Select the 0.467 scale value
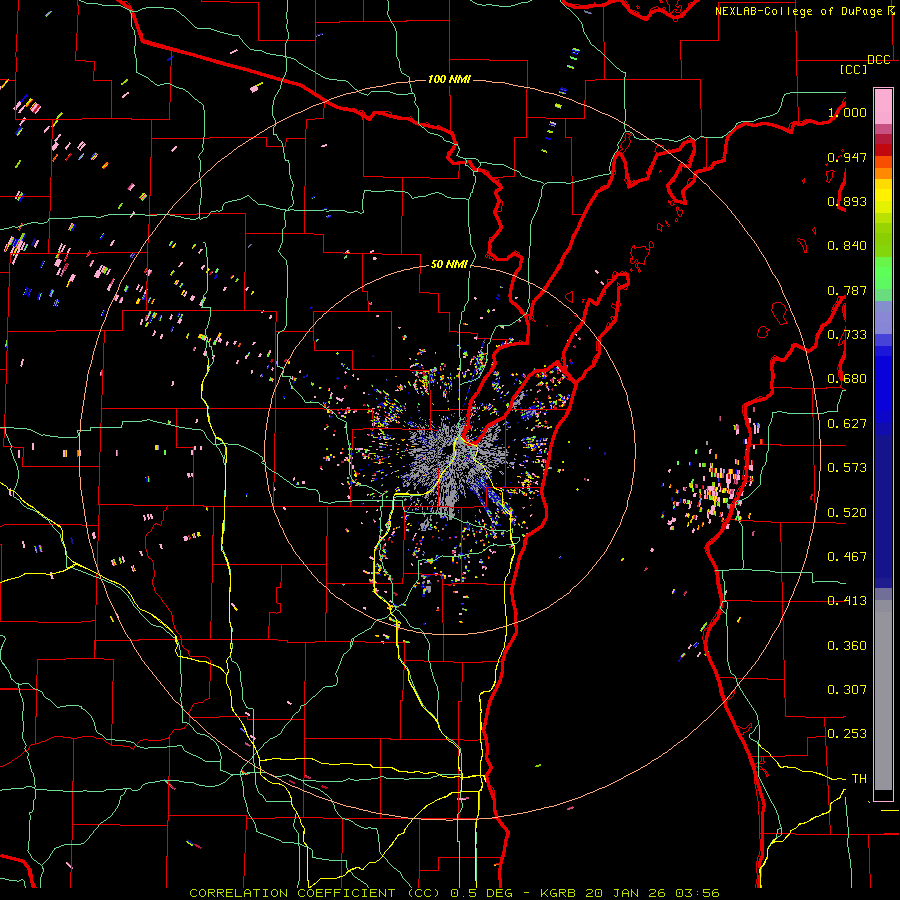 (x=847, y=557)
